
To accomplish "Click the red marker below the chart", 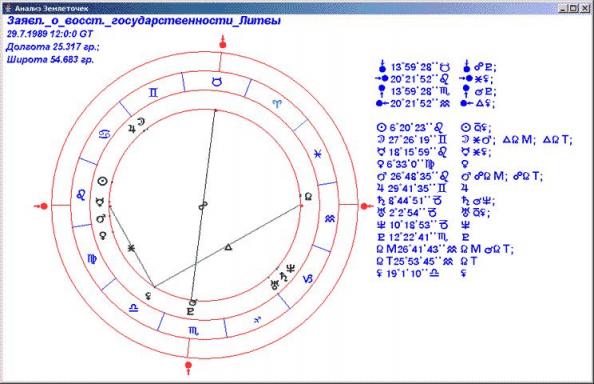I will (x=188, y=368).
